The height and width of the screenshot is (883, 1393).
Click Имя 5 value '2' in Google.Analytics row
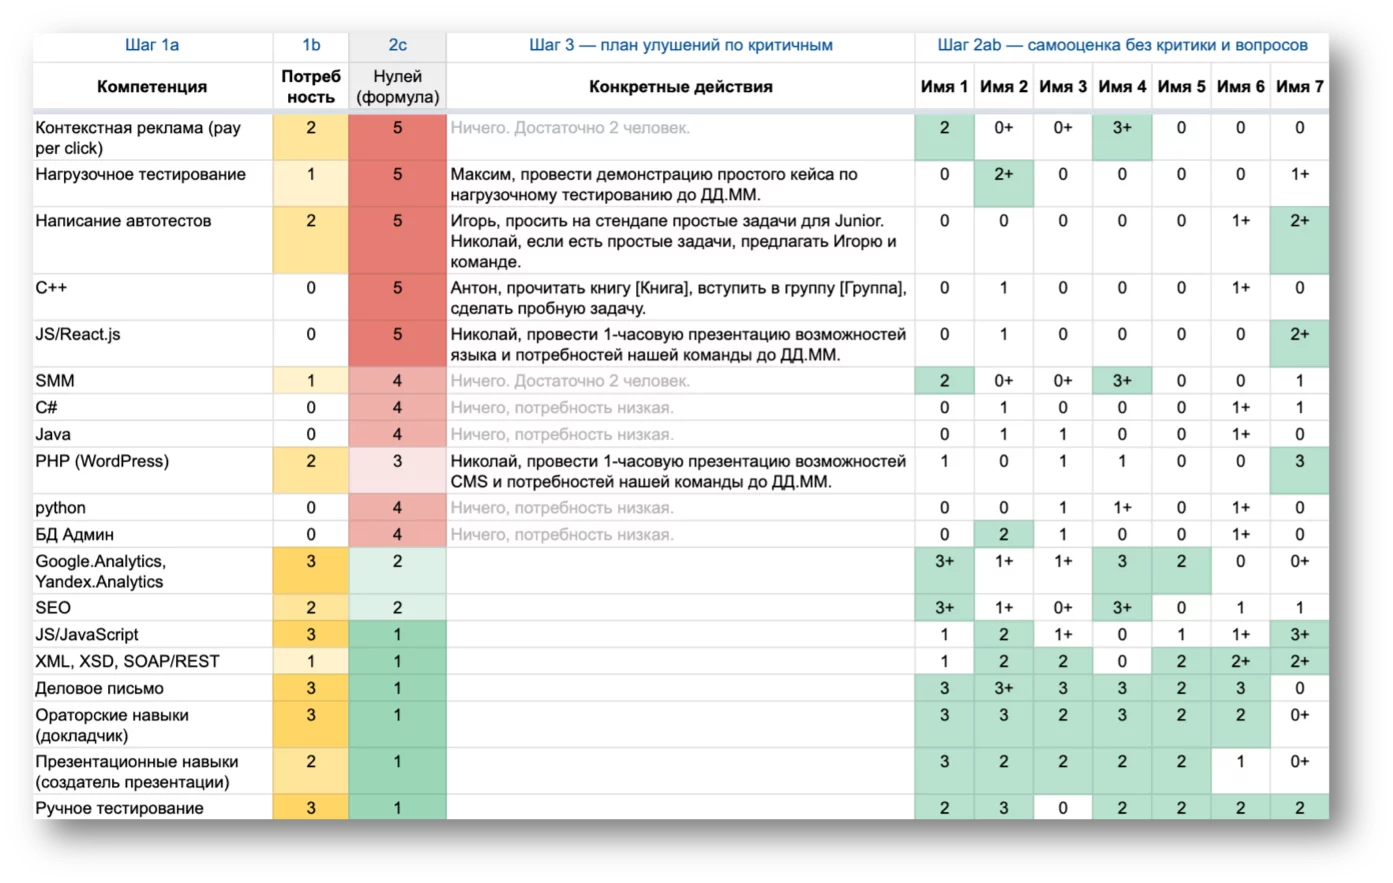coord(1181,571)
